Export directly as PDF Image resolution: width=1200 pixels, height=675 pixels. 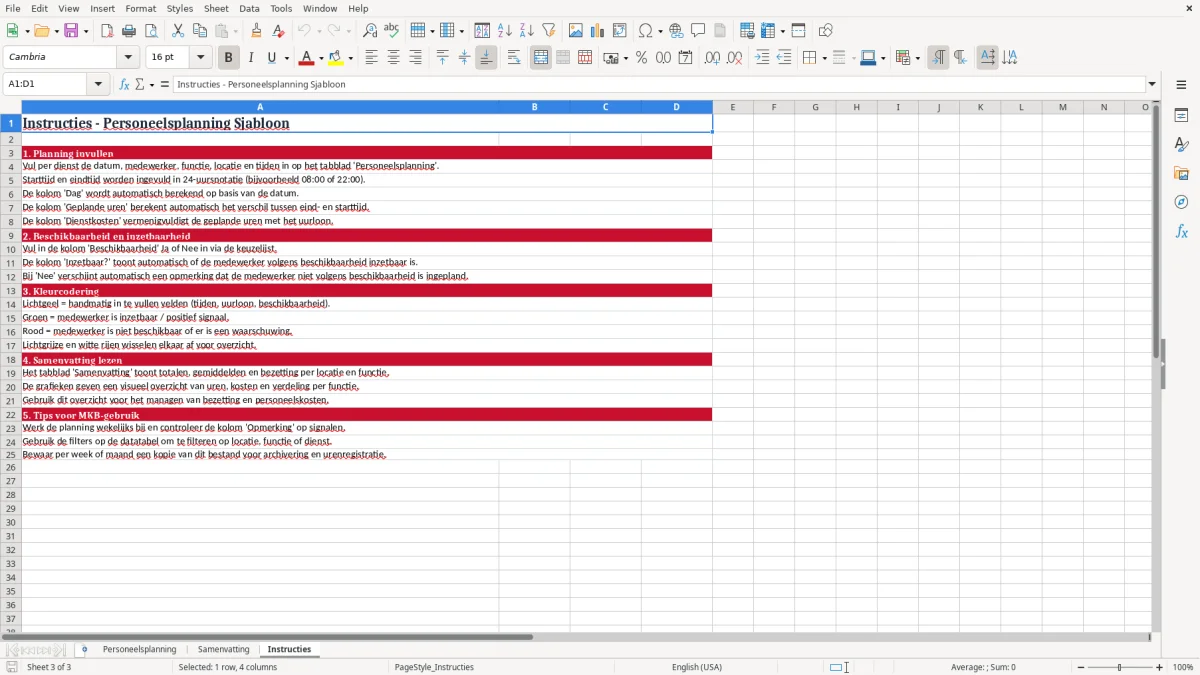tap(107, 31)
